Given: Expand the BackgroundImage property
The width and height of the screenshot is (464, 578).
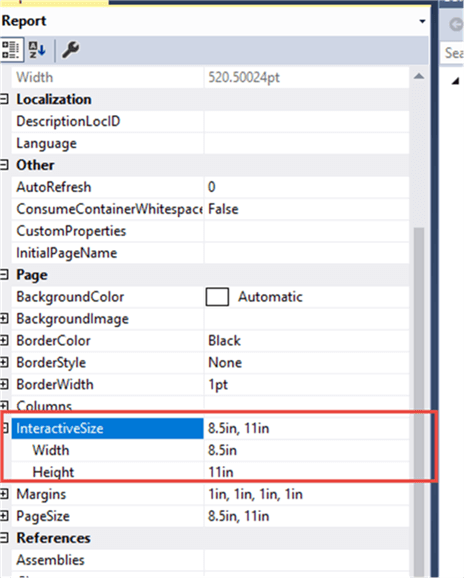Looking at the screenshot, I should [x=4, y=318].
